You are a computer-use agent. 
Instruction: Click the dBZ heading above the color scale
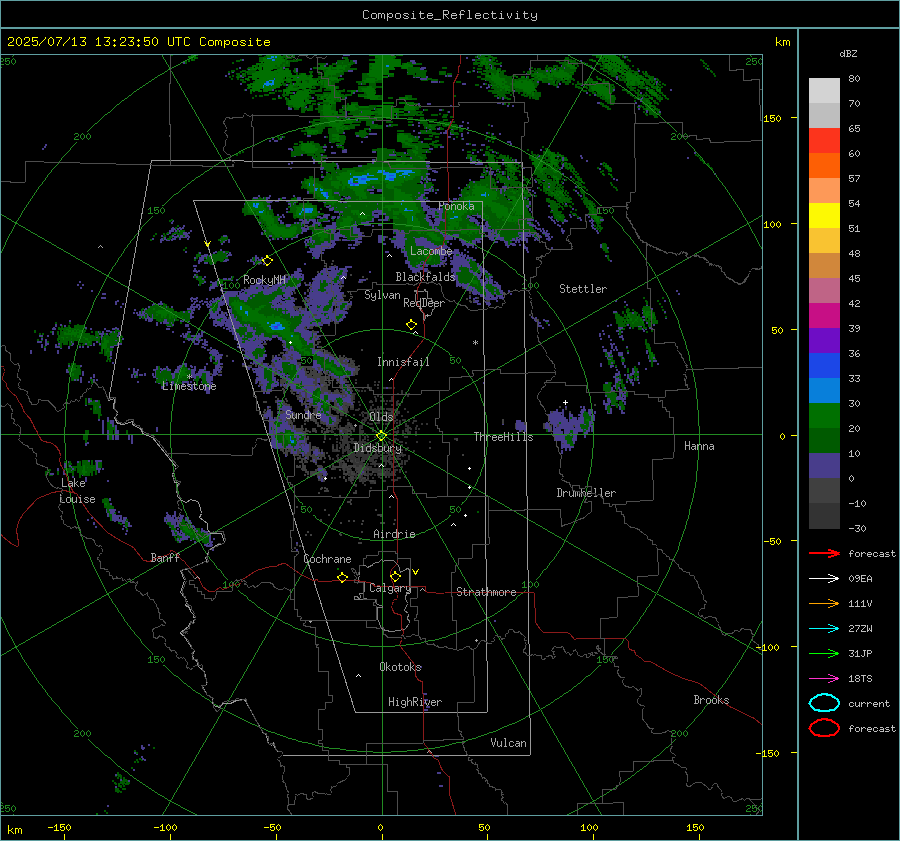848,53
